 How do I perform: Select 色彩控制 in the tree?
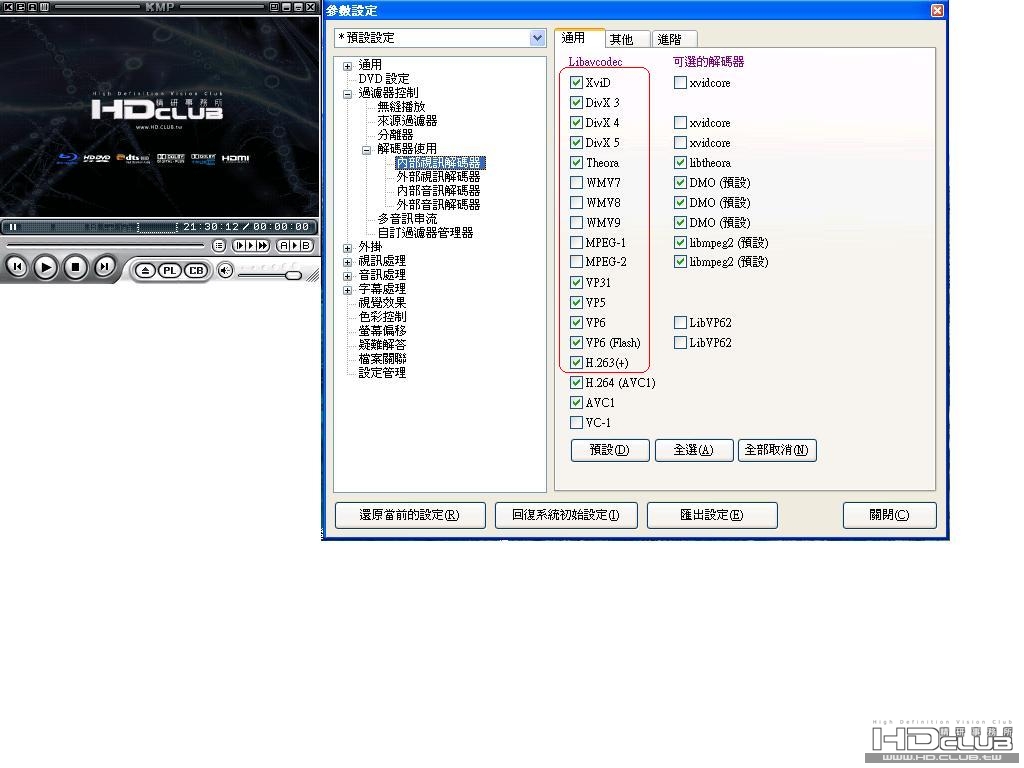(382, 317)
